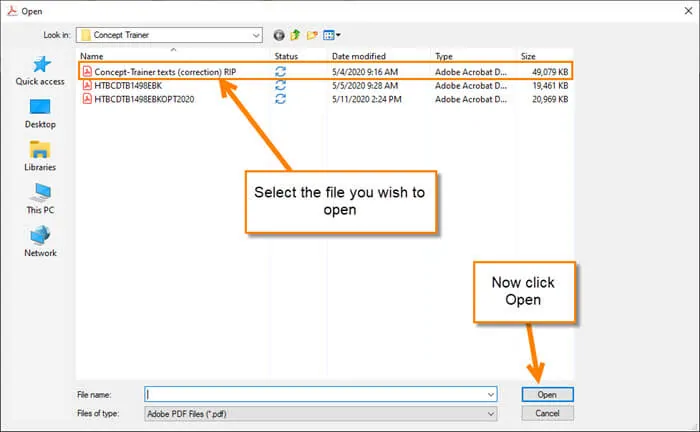The width and height of the screenshot is (700, 432).
Task: Click the file type cell of HTBCDTB1498EBKOPT2020
Action: point(471,100)
